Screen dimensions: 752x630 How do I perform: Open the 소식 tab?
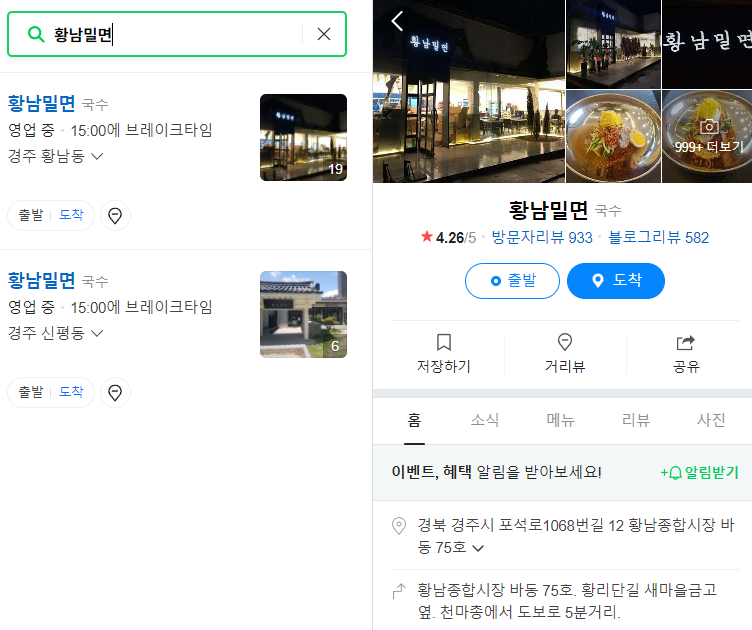click(485, 420)
